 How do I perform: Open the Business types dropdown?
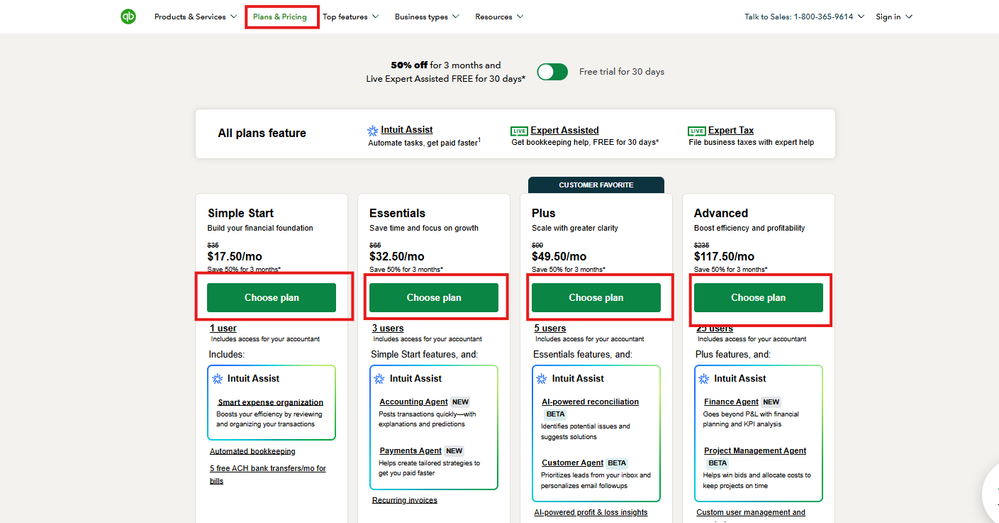(x=427, y=17)
